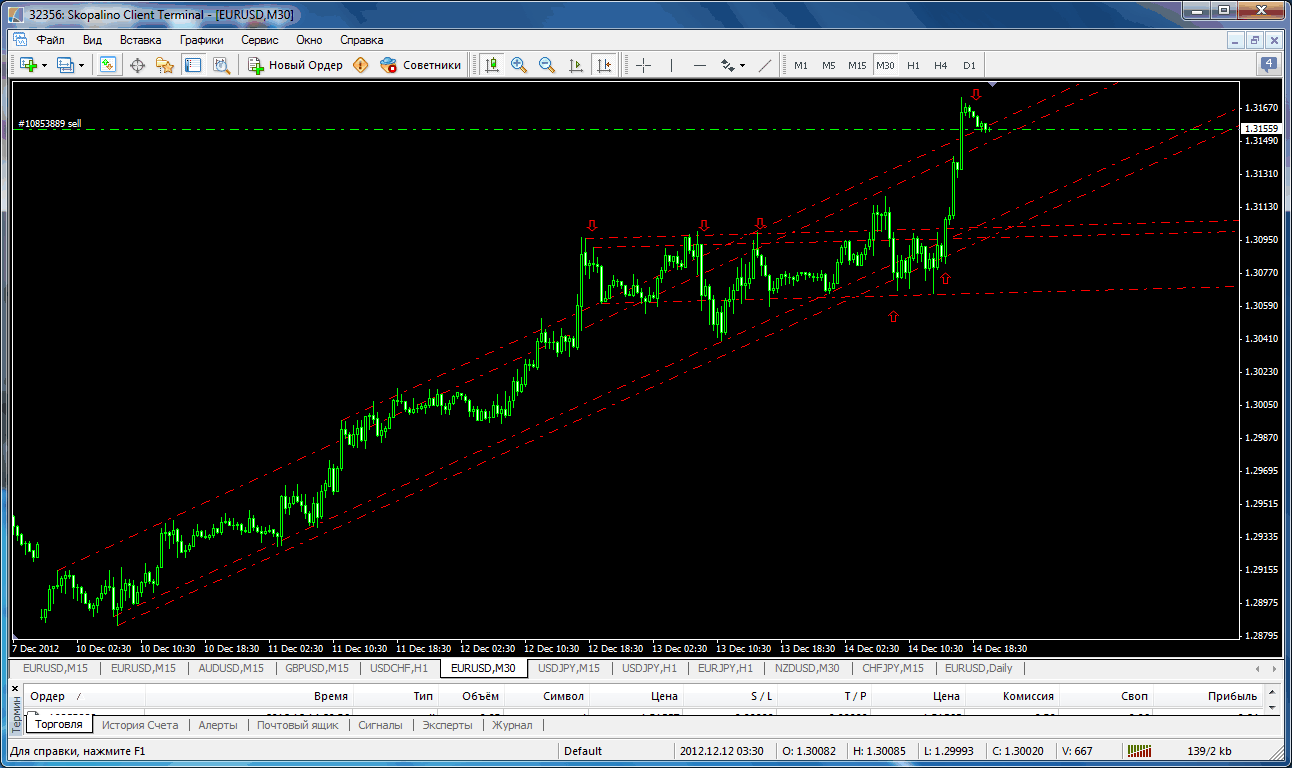The width and height of the screenshot is (1292, 768).
Task: Expand the channels tool dropdown arrow
Action: (x=742, y=66)
